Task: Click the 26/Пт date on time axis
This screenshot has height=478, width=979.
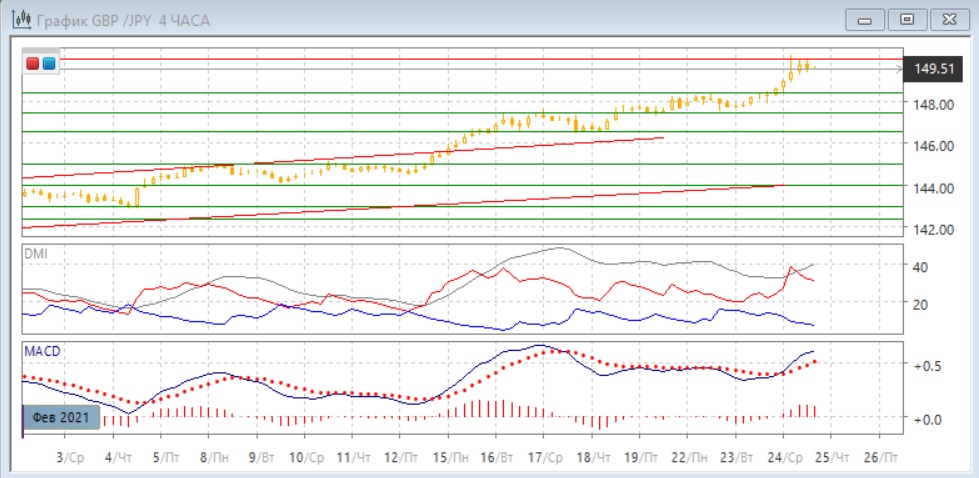Action: click(x=879, y=457)
